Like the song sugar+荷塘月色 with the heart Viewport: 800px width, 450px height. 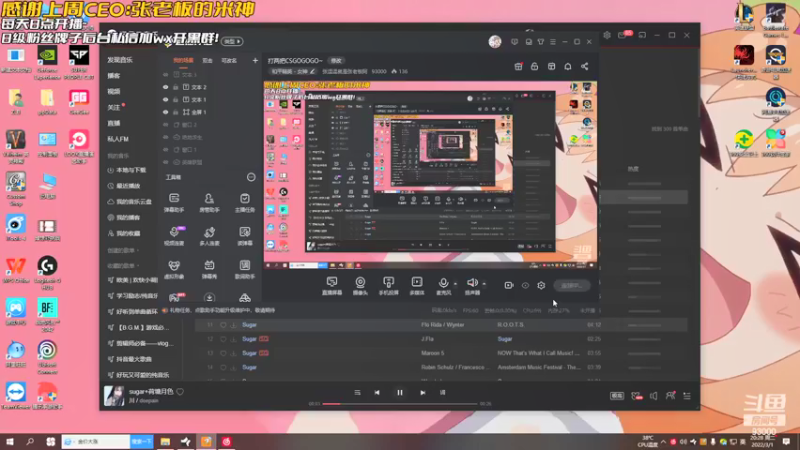[180, 392]
